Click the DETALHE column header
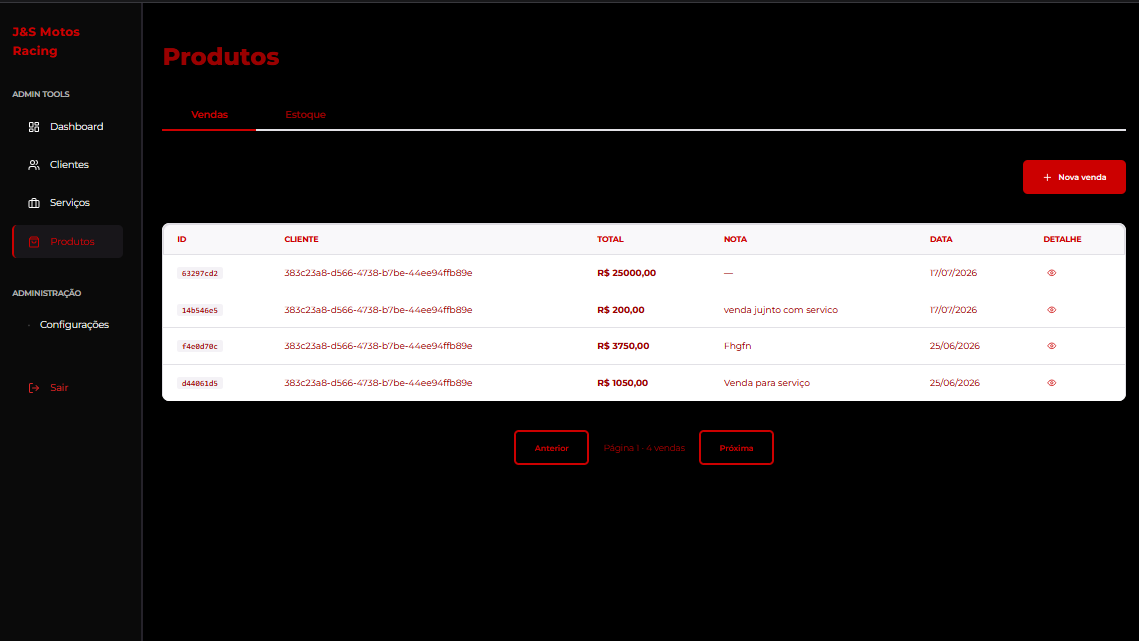This screenshot has width=1139, height=641. [1062, 239]
